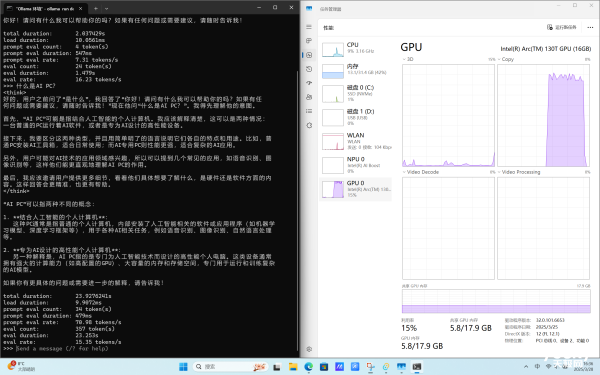Click GPU name "Intel(R) Arc(TM) 130T GPU (16GB)"
The width and height of the screenshot is (600, 375).
coord(546,49)
